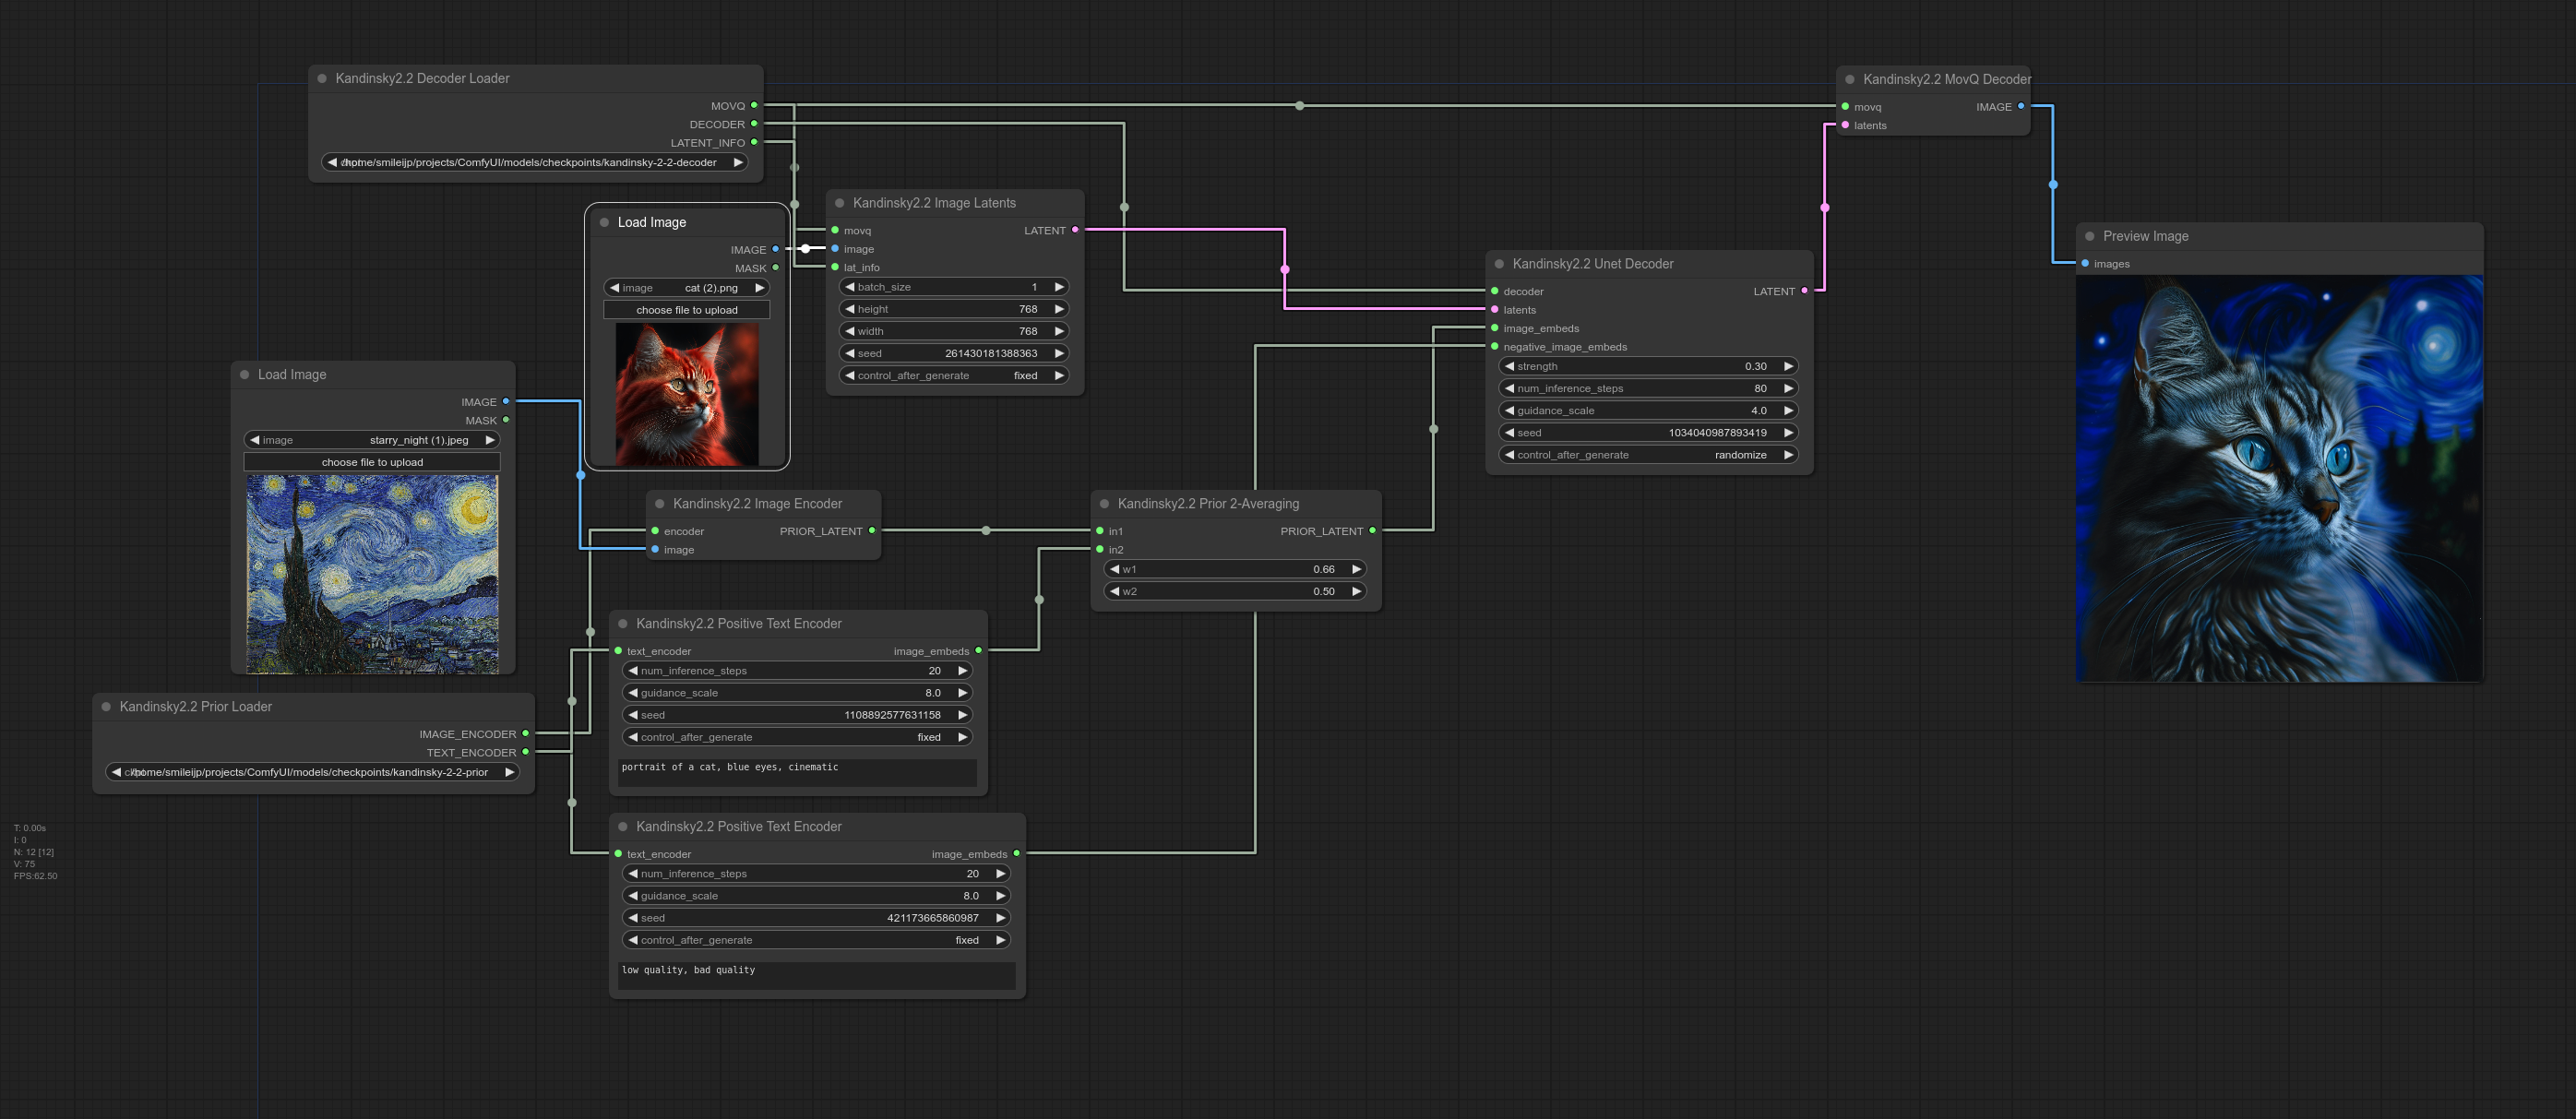
Task: Toggle control_after_generate in Unet Decoder showing randomize
Action: click(1648, 455)
